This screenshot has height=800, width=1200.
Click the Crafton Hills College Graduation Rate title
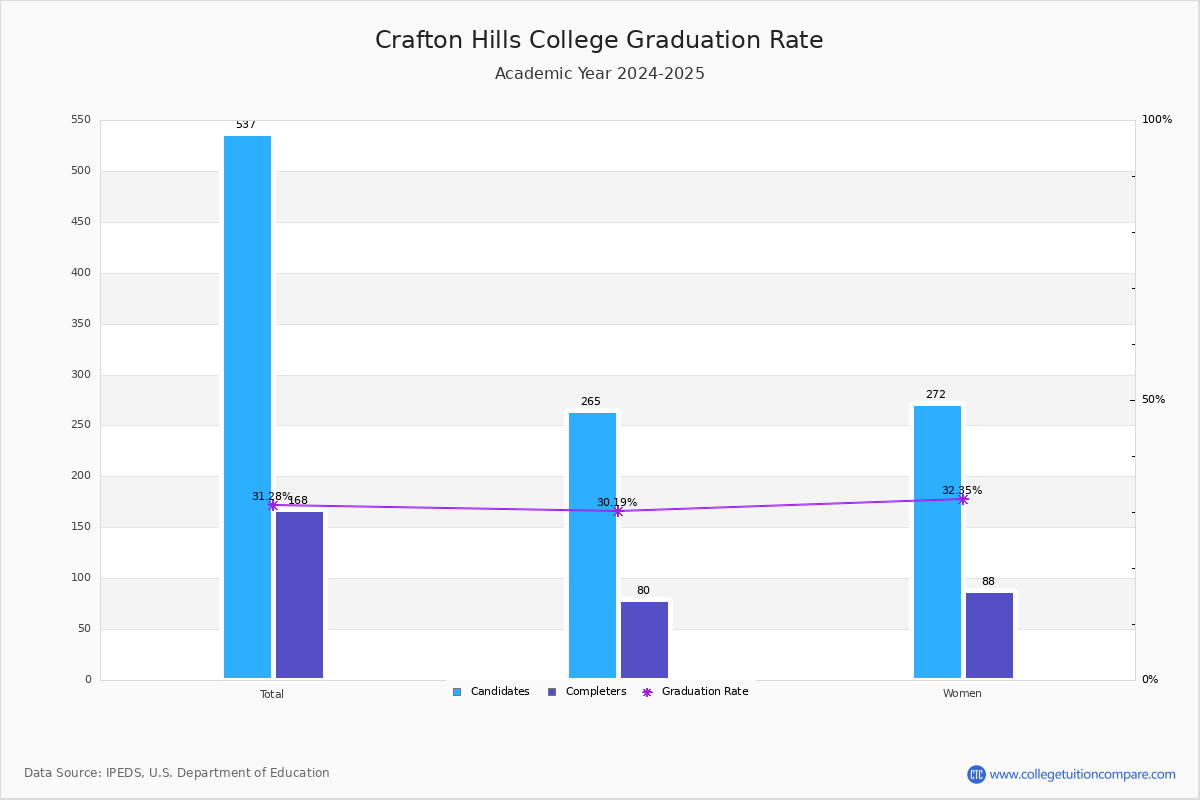599,40
